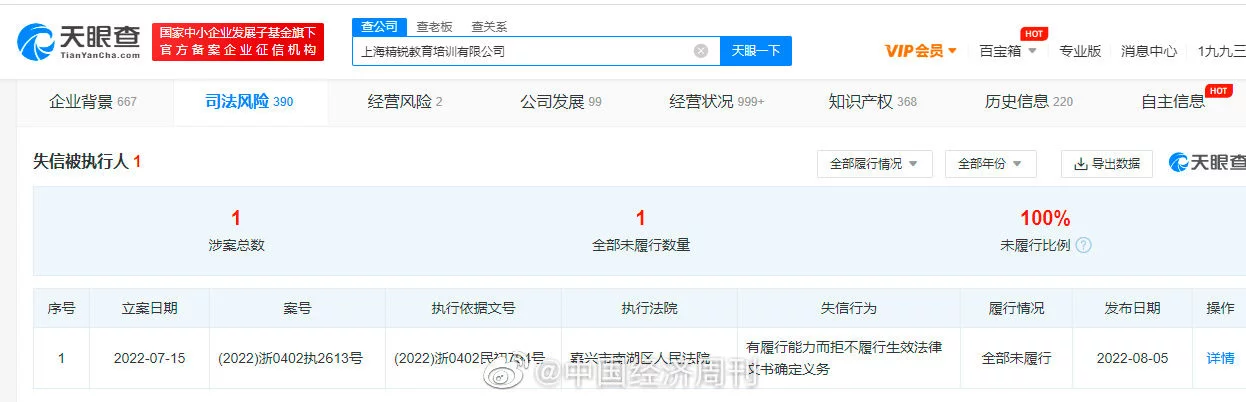
Task: Clear search field with the X icon
Action: [x=701, y=51]
